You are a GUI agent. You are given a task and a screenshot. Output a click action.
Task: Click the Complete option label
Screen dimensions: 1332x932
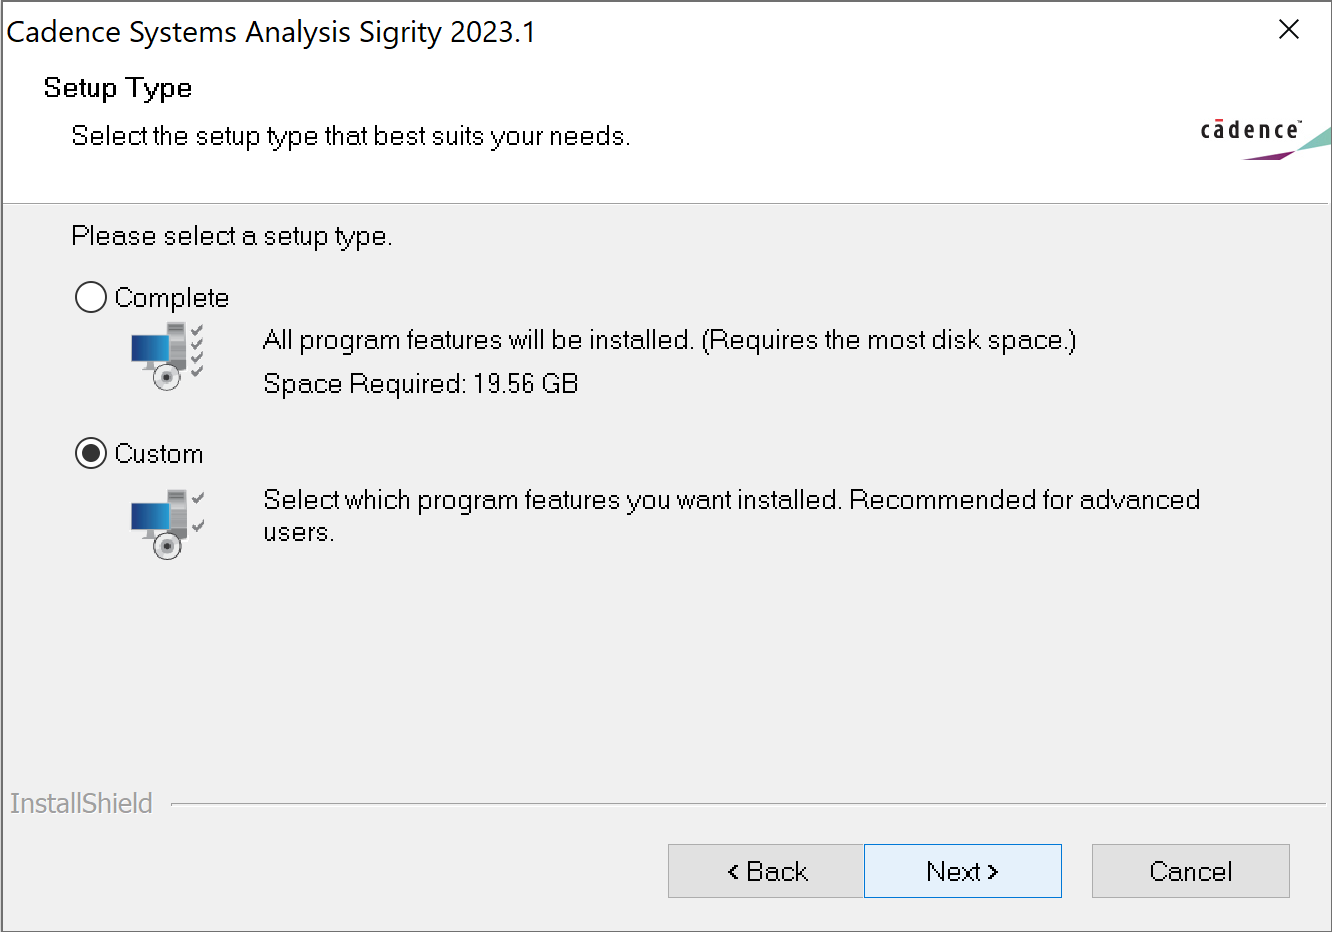coord(171,298)
